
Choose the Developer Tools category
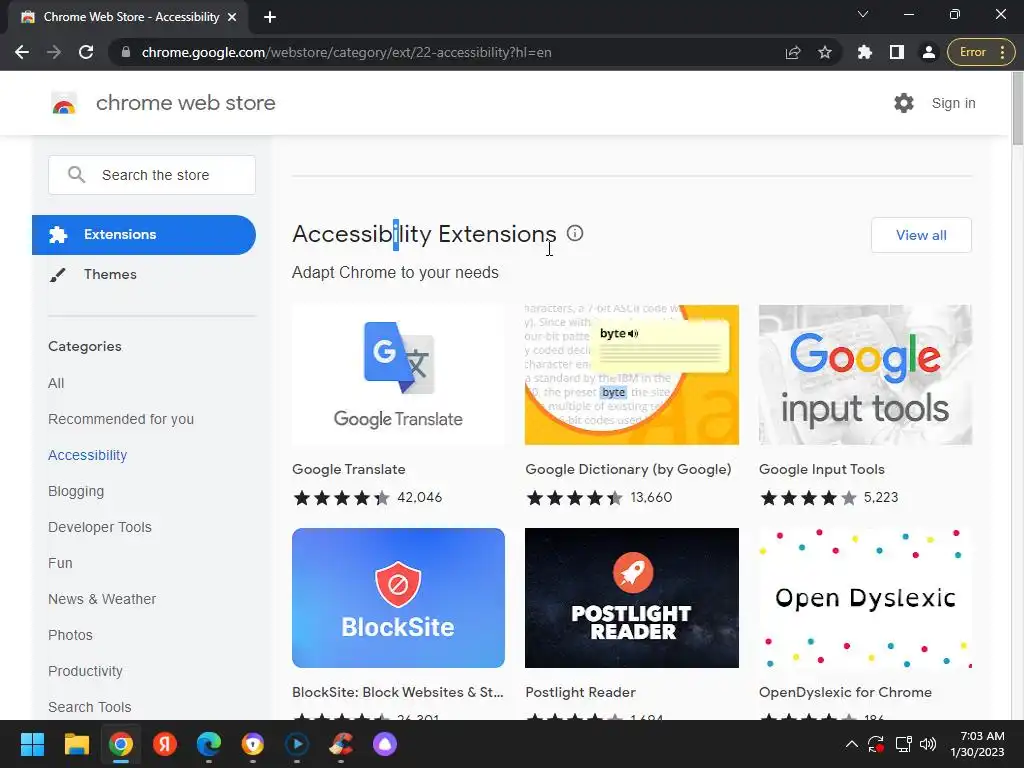(x=100, y=527)
